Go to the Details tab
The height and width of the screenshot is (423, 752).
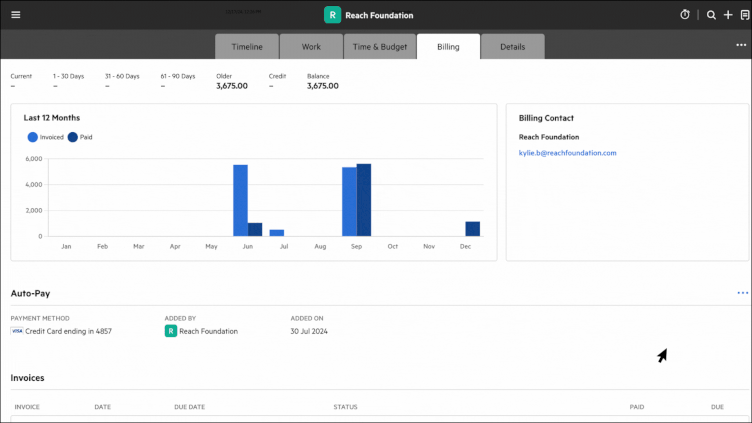(512, 46)
